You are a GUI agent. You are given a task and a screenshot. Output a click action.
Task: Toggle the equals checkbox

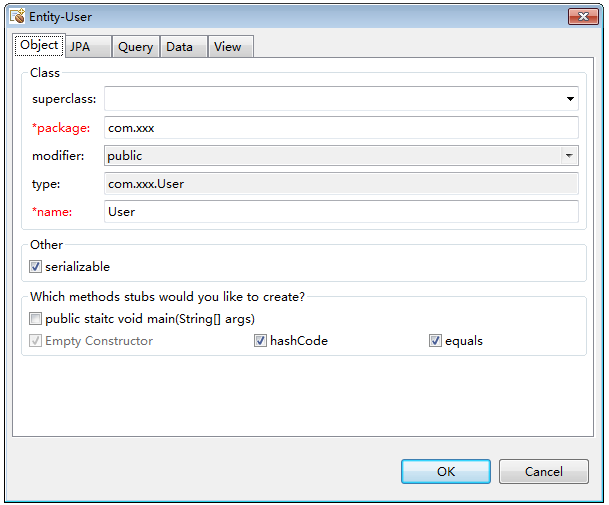pos(435,341)
